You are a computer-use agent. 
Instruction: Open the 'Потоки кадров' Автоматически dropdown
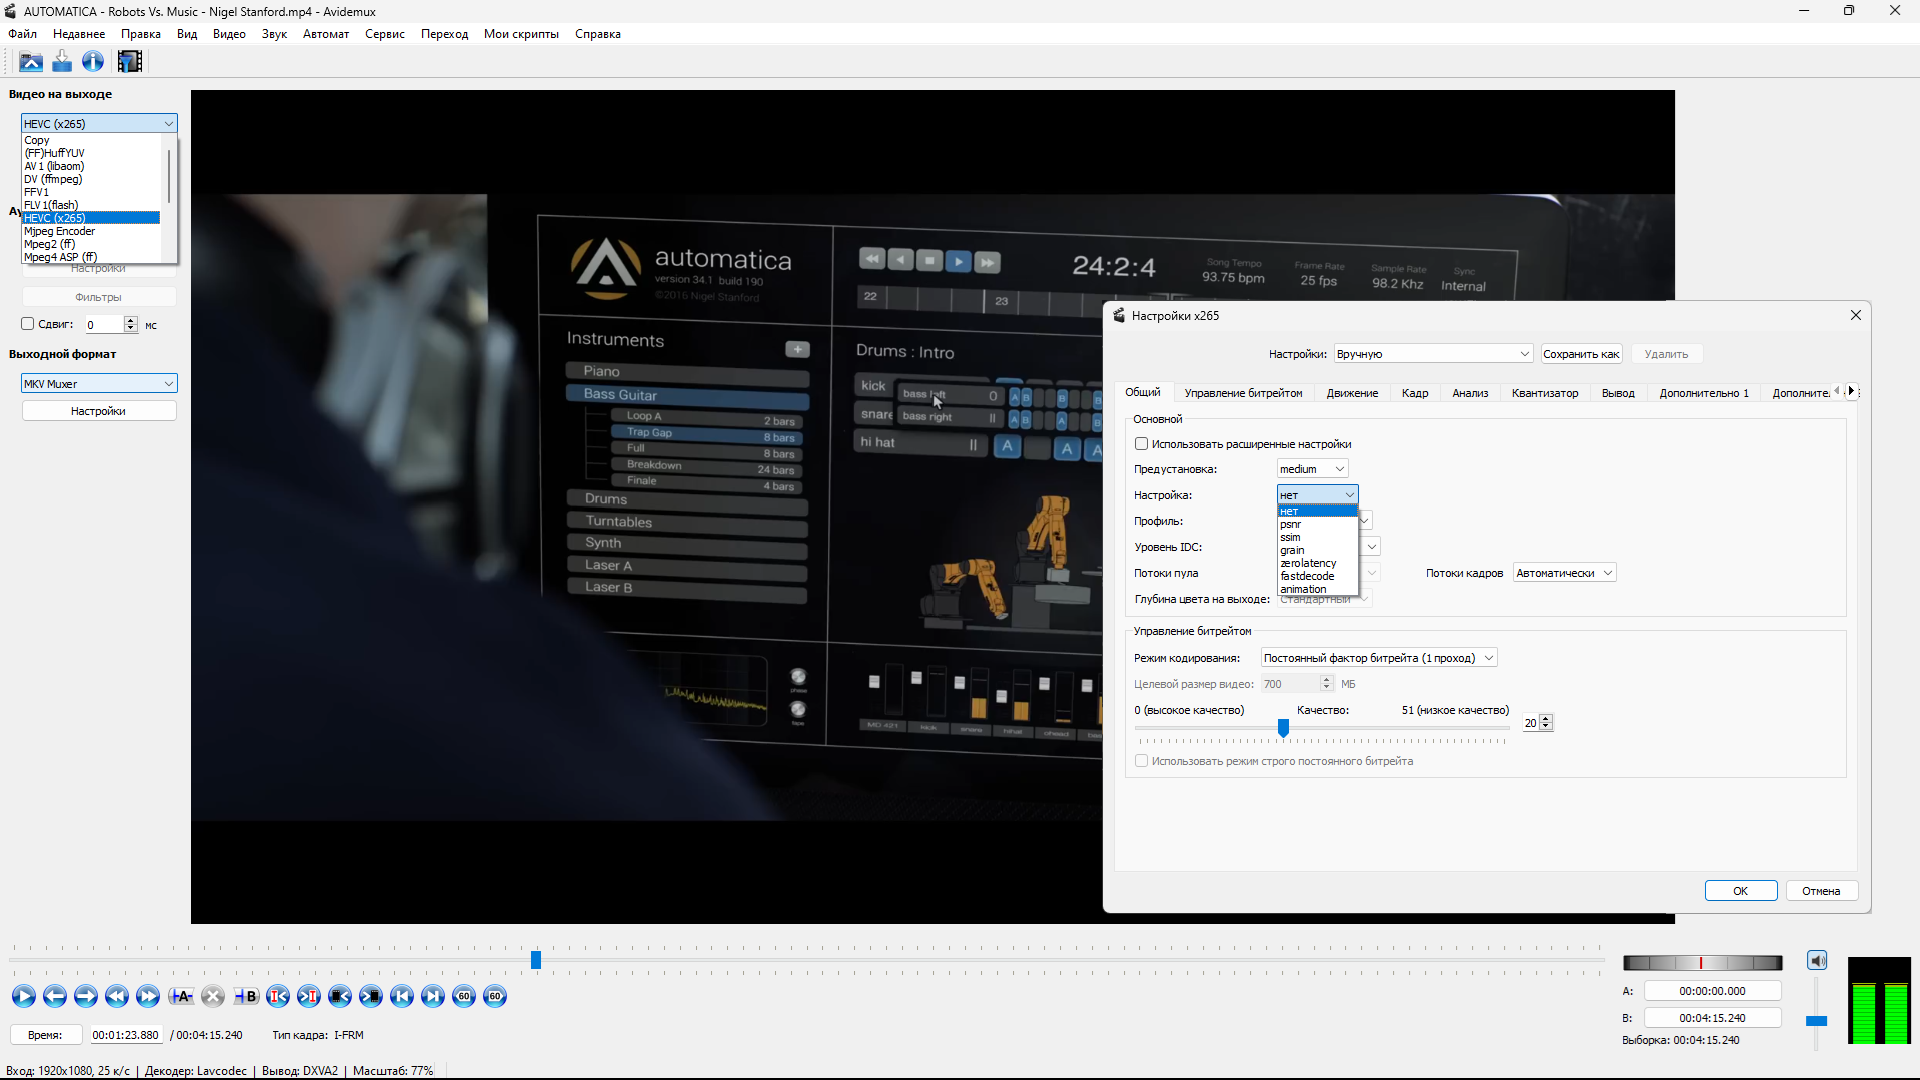coord(1565,573)
